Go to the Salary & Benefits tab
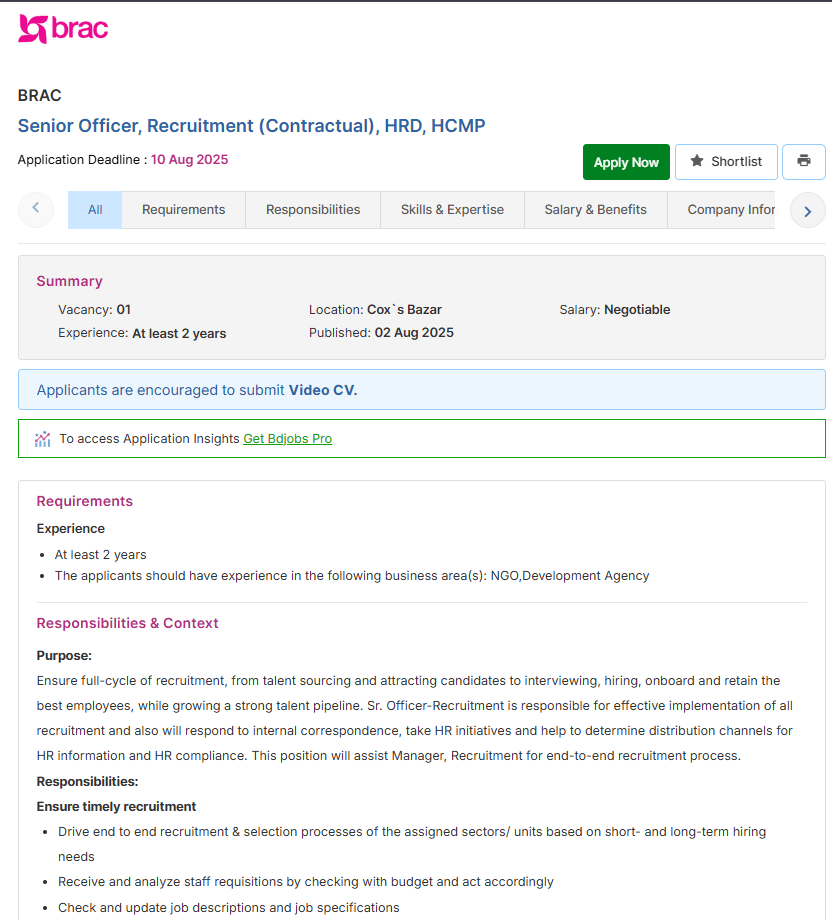This screenshot has height=920, width=832. click(x=596, y=209)
